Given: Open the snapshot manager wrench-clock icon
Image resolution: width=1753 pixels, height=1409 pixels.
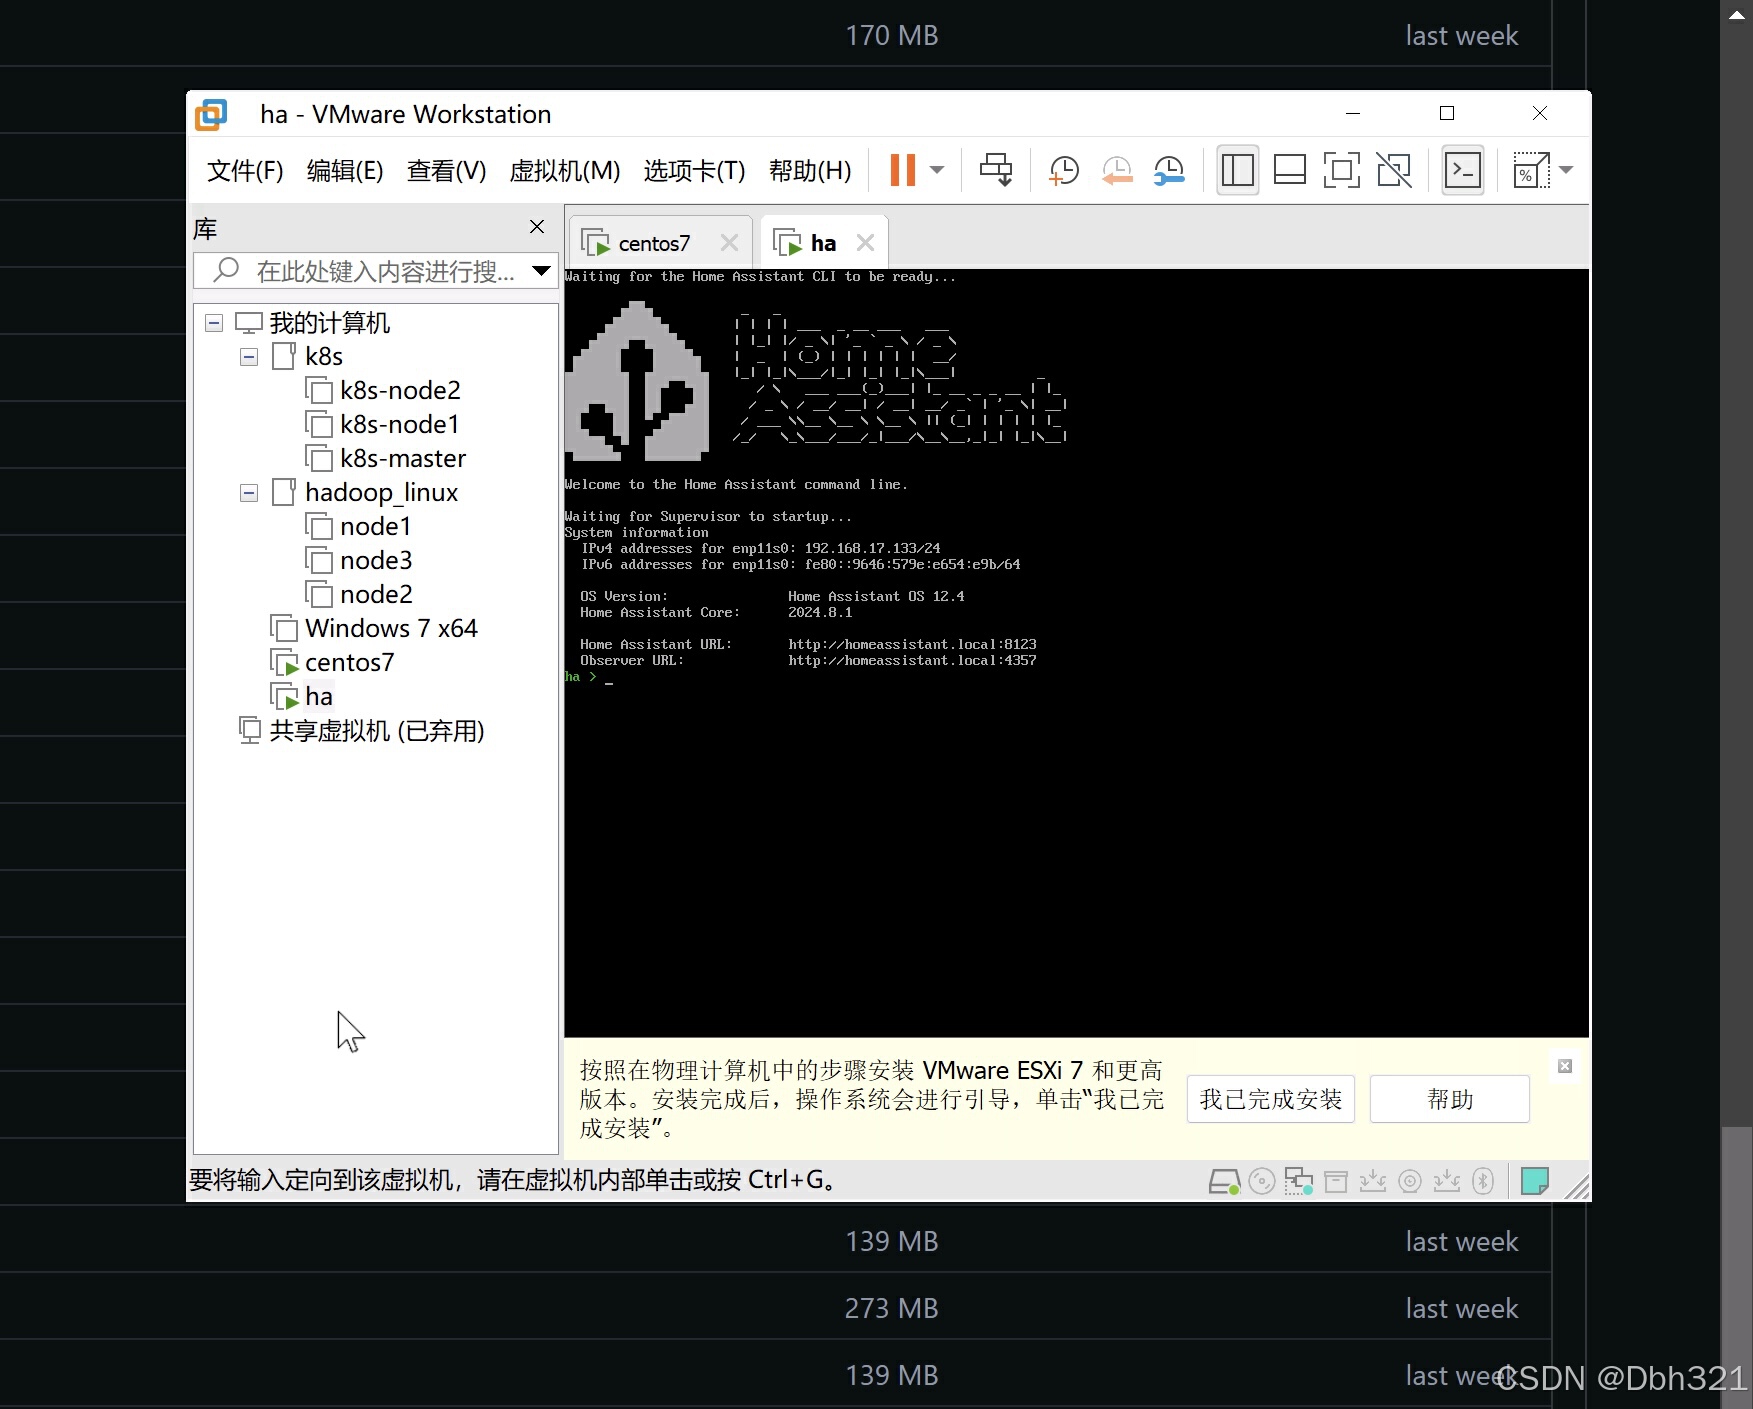Looking at the screenshot, I should (1168, 170).
